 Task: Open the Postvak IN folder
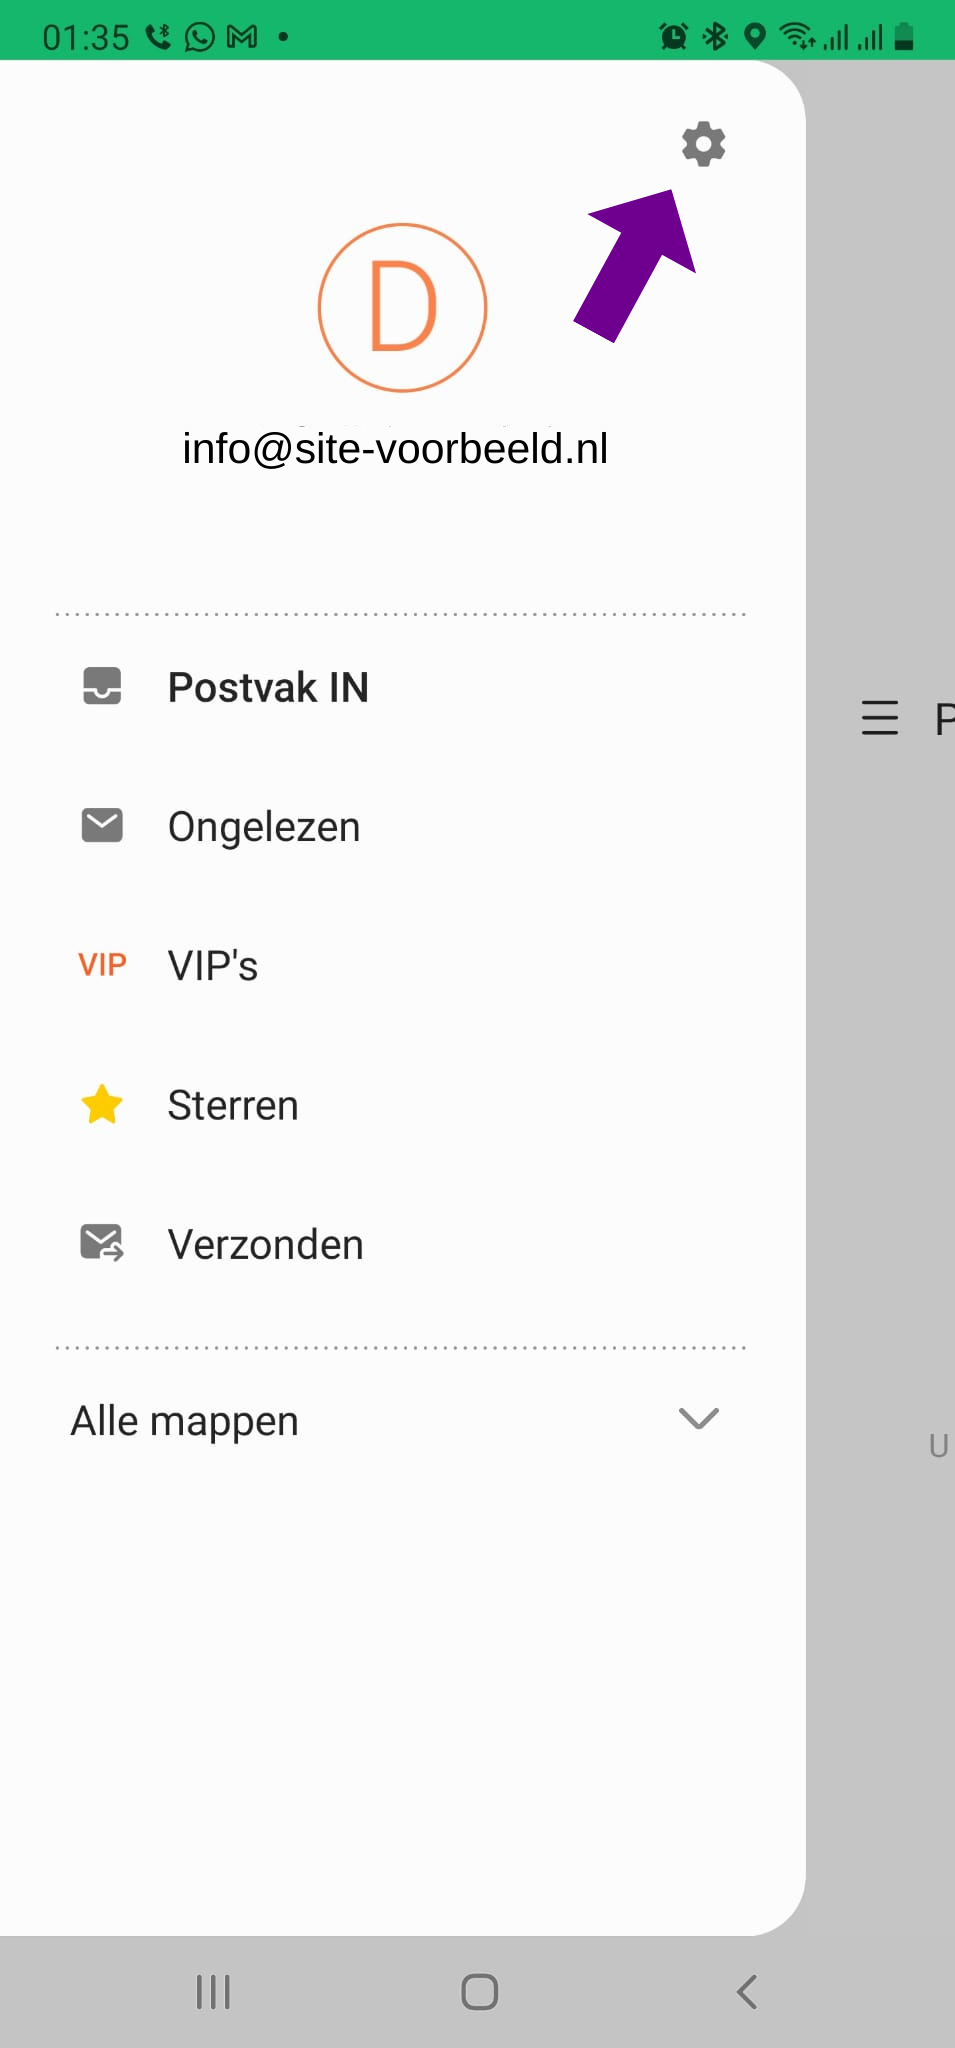268,688
